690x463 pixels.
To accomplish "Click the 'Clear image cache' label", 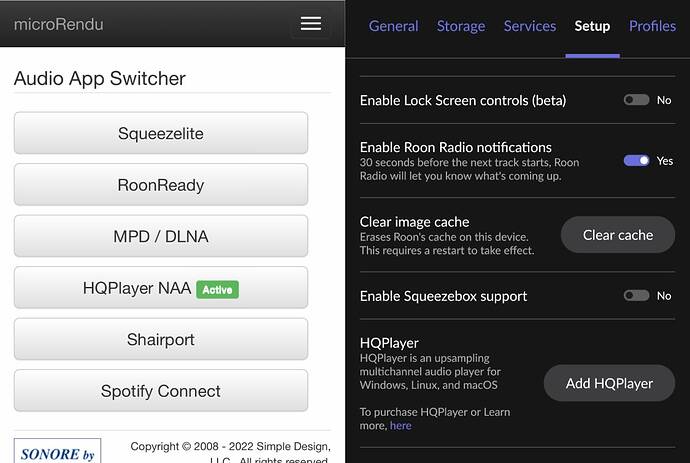I will [414, 222].
